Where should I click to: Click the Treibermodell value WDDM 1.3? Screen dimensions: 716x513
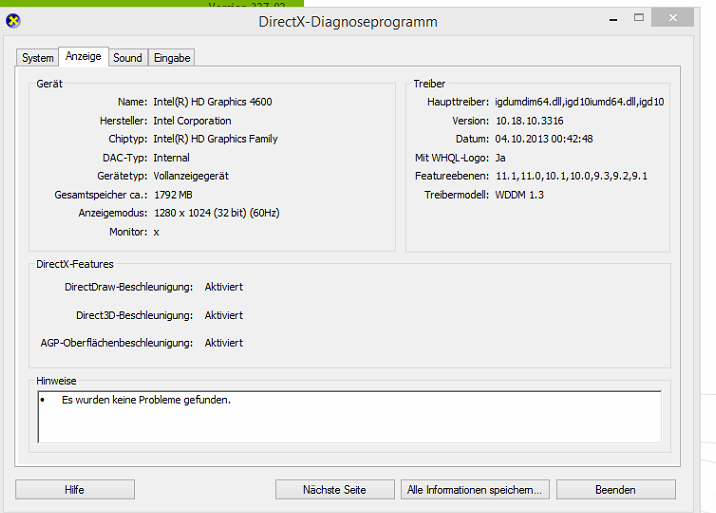coord(520,195)
